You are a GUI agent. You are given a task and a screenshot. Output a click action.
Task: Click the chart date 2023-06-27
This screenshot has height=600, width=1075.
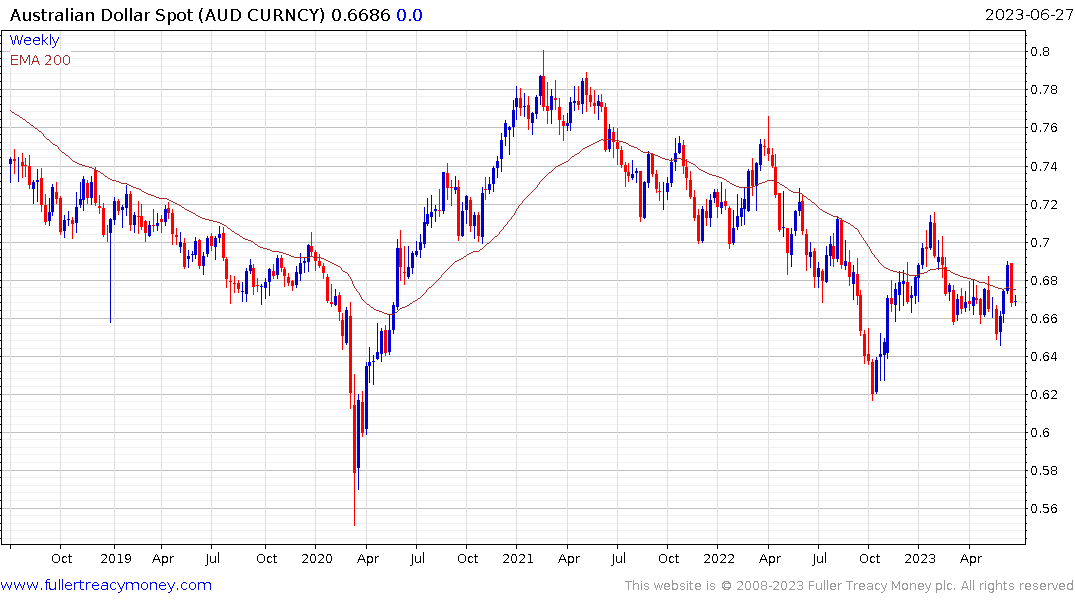pos(1029,15)
